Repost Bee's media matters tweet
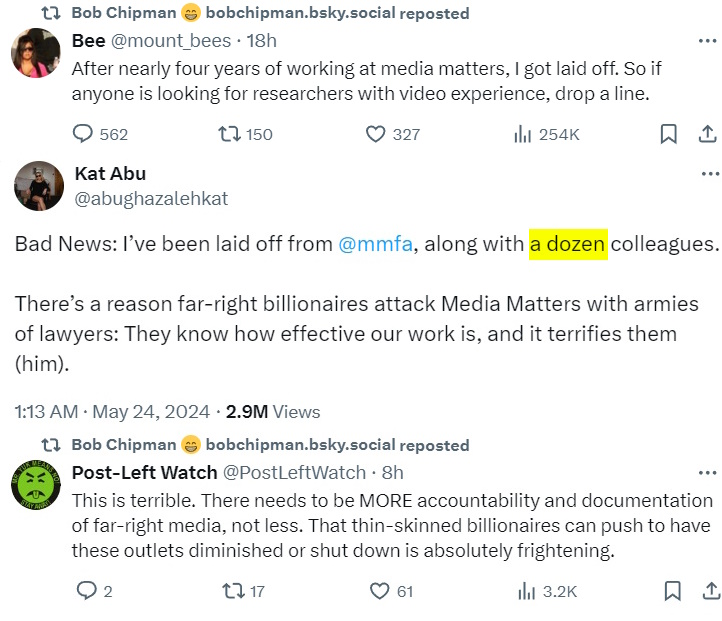This screenshot has height=621, width=722. 229,134
